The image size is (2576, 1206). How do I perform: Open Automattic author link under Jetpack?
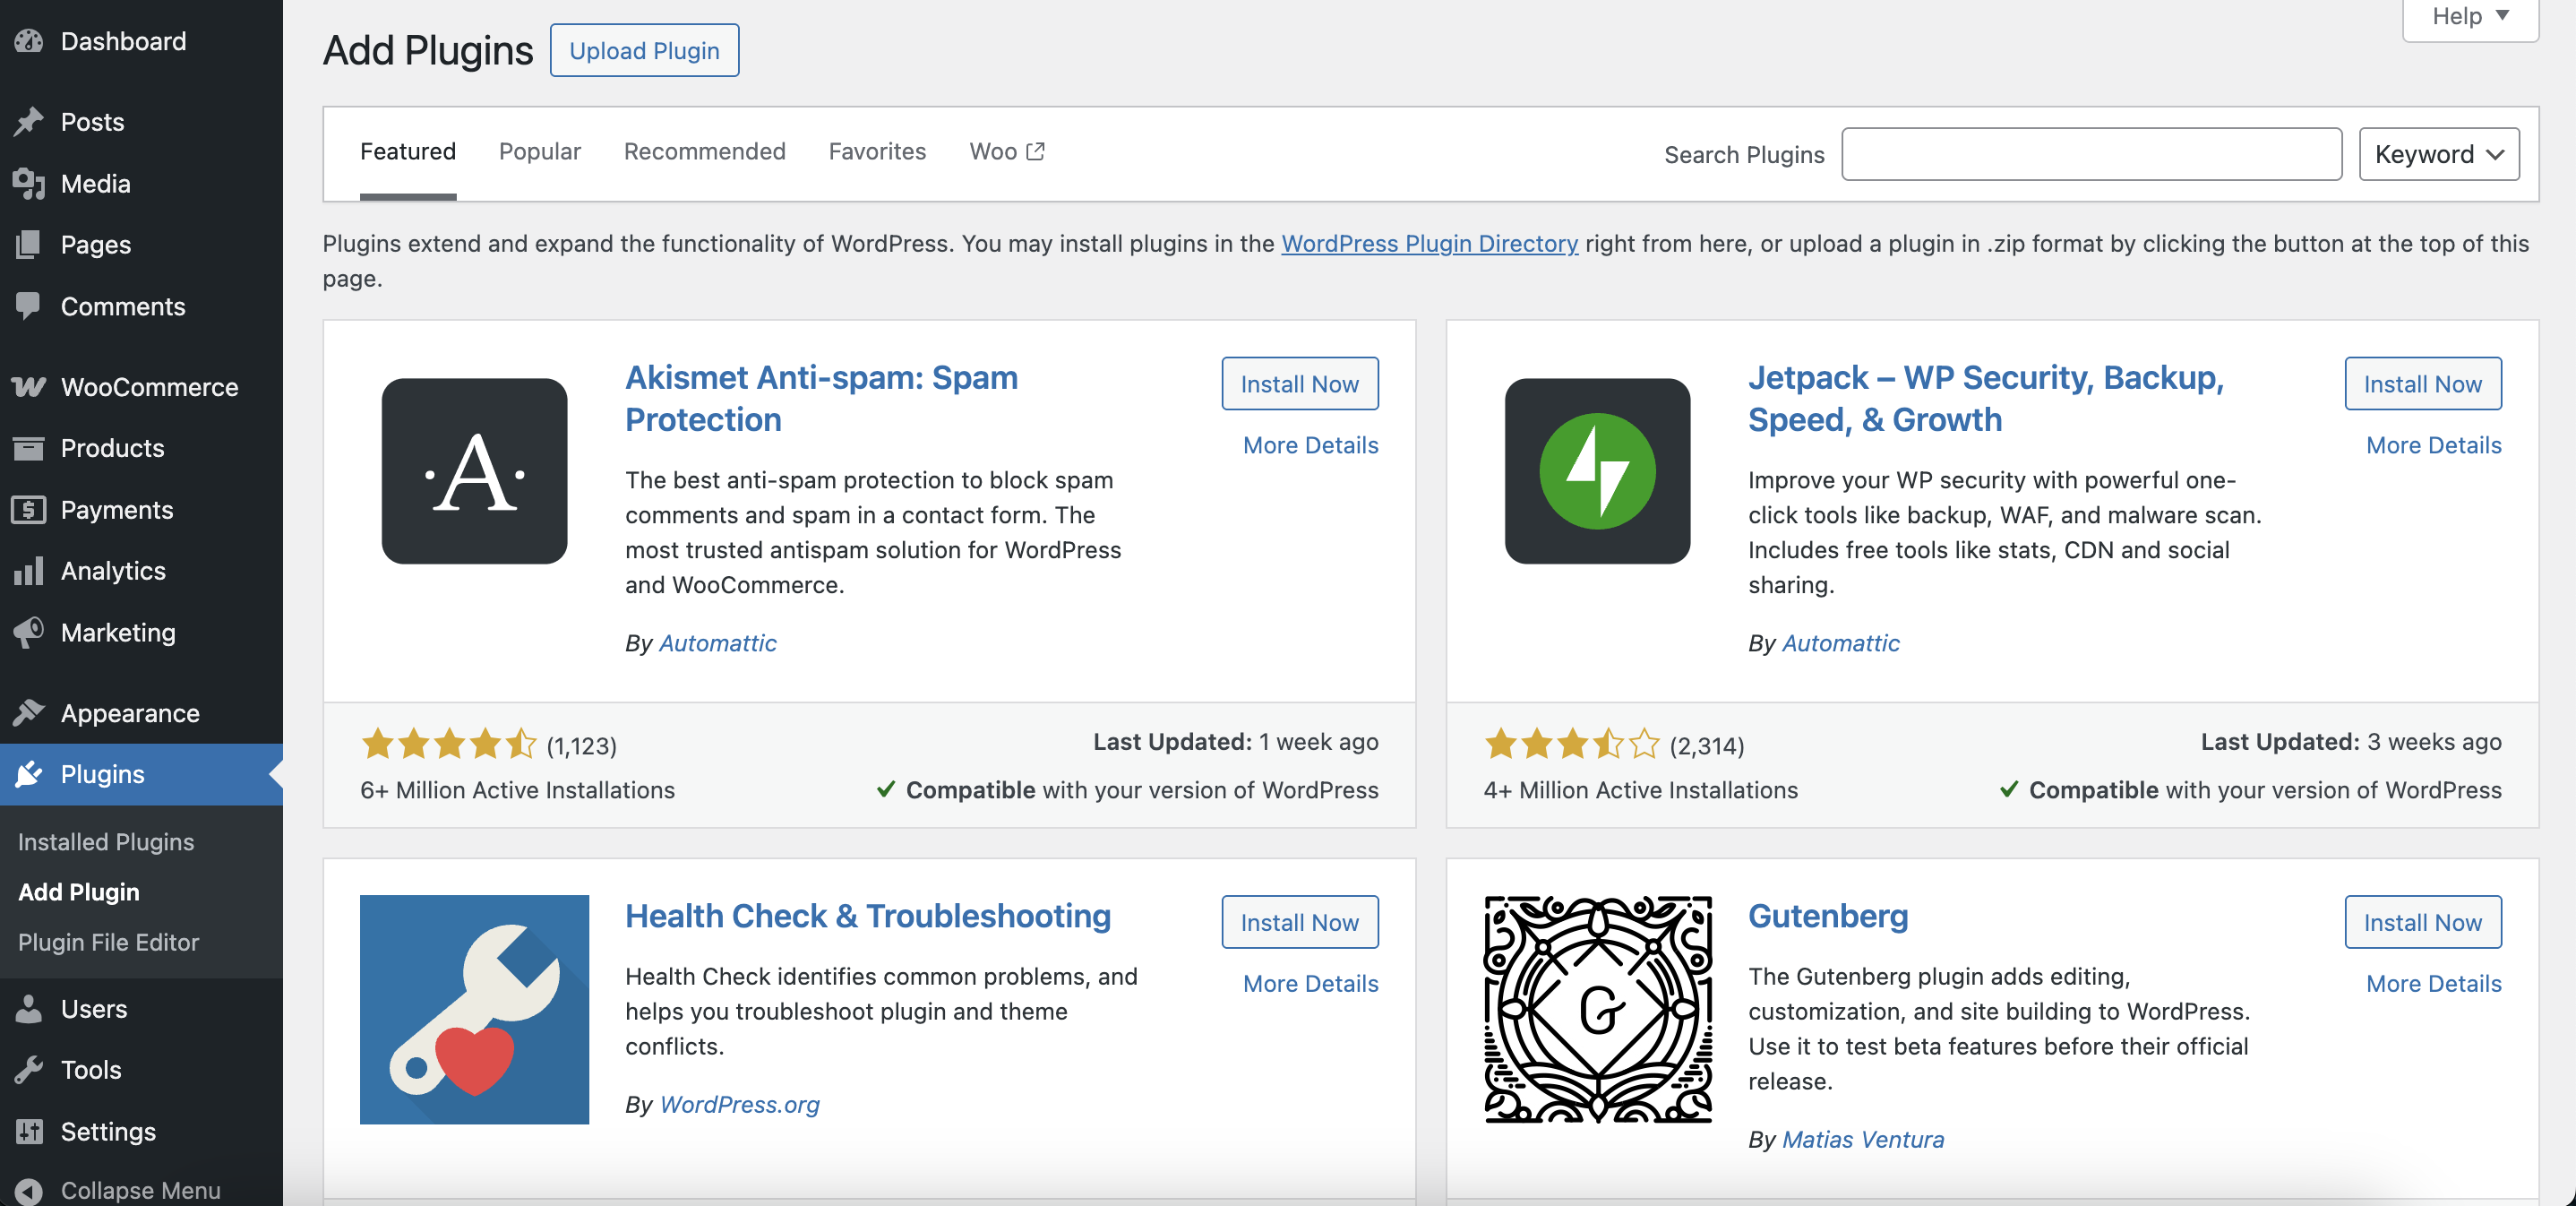1841,643
